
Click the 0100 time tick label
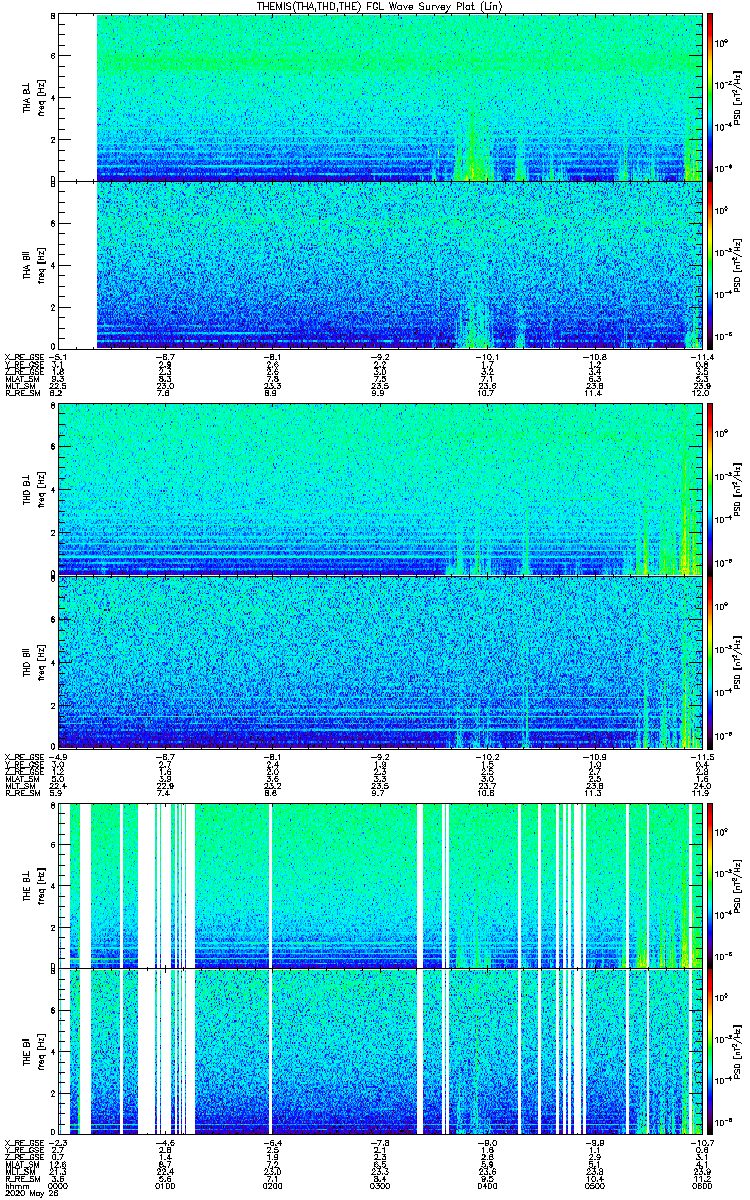click(166, 1186)
